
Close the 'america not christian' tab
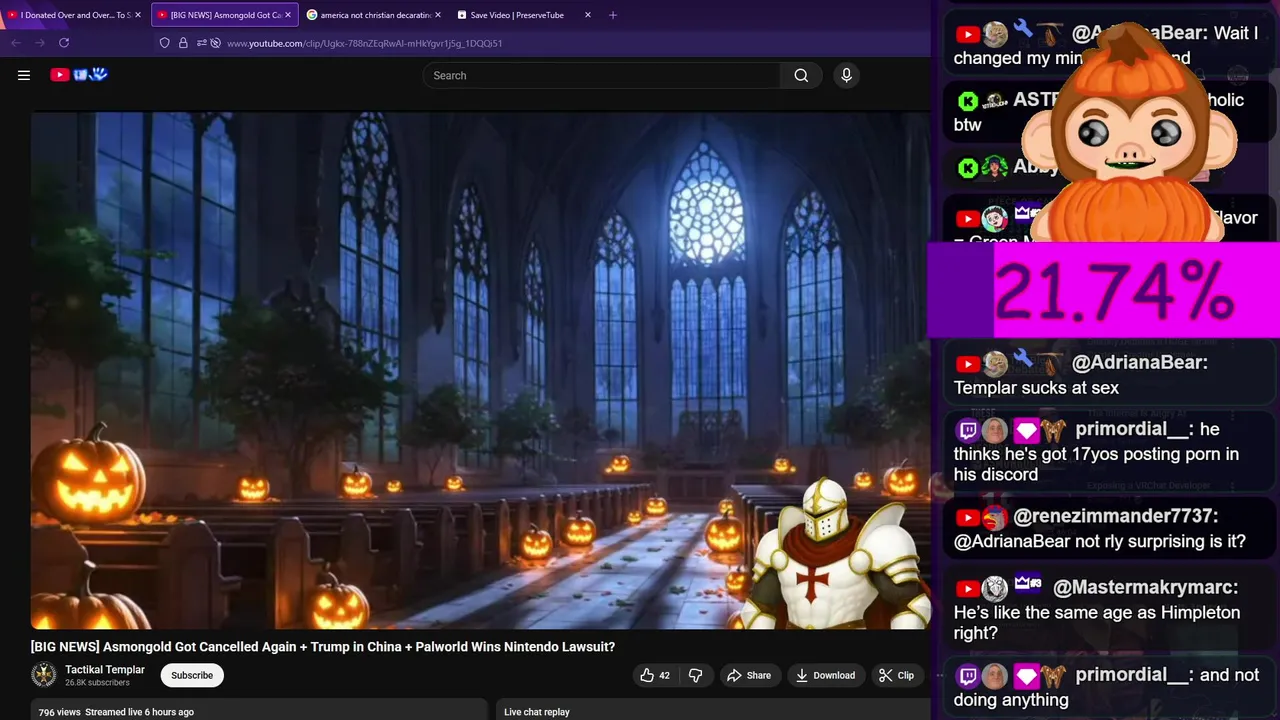pos(438,15)
